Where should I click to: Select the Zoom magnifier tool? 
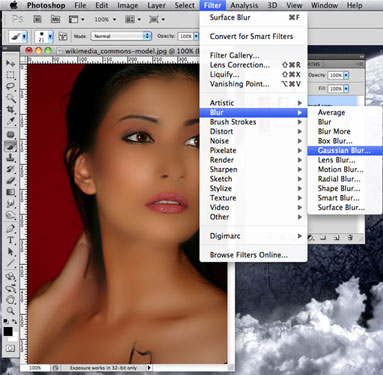(11, 311)
